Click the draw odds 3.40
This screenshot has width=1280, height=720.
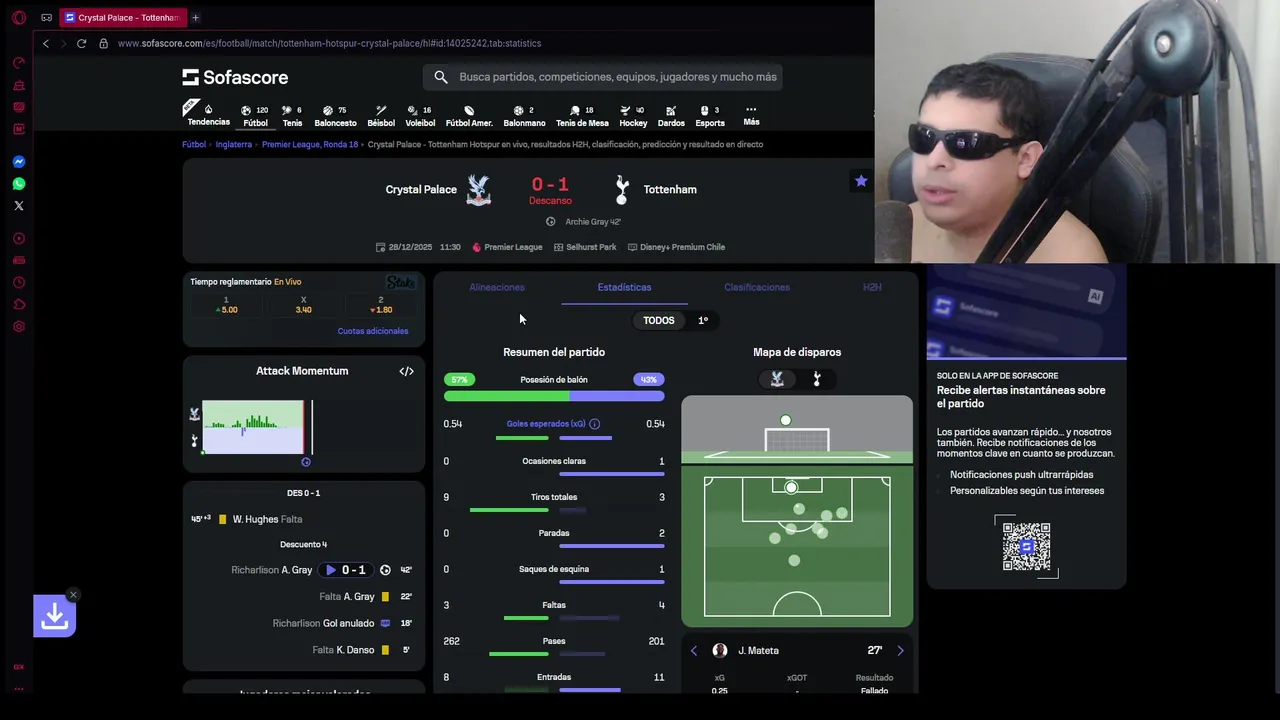(x=303, y=305)
